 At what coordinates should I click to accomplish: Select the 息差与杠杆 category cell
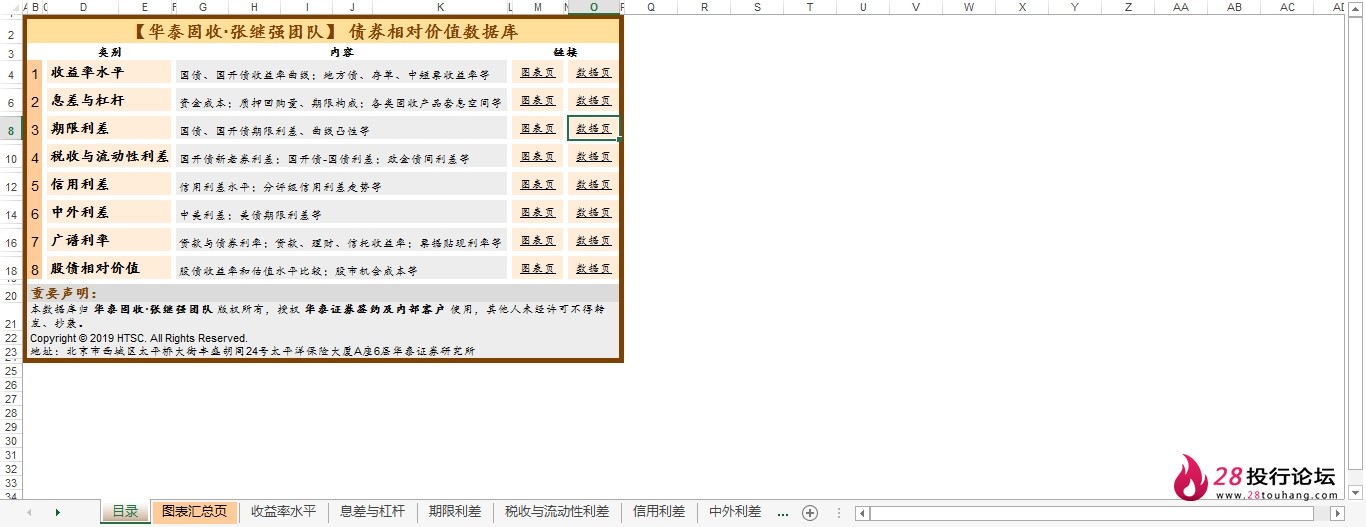coord(109,100)
